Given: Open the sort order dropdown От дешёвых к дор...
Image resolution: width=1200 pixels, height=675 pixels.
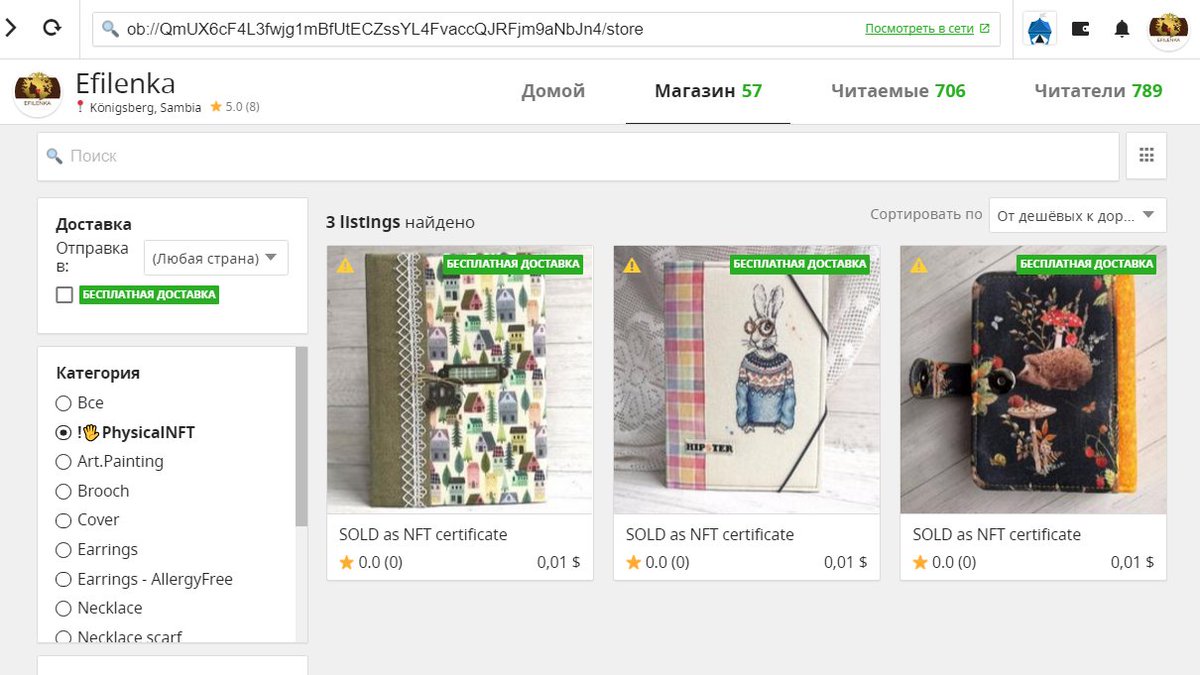Looking at the screenshot, I should click(1077, 215).
